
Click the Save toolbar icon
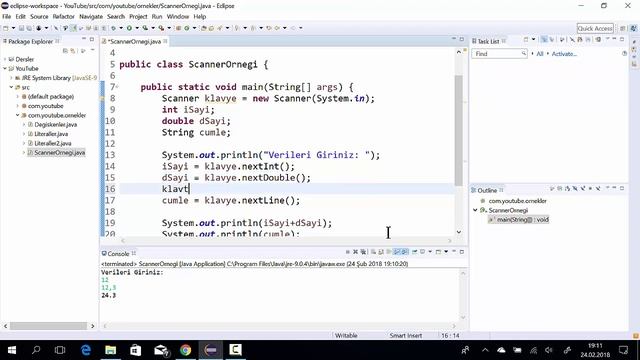[21, 28]
